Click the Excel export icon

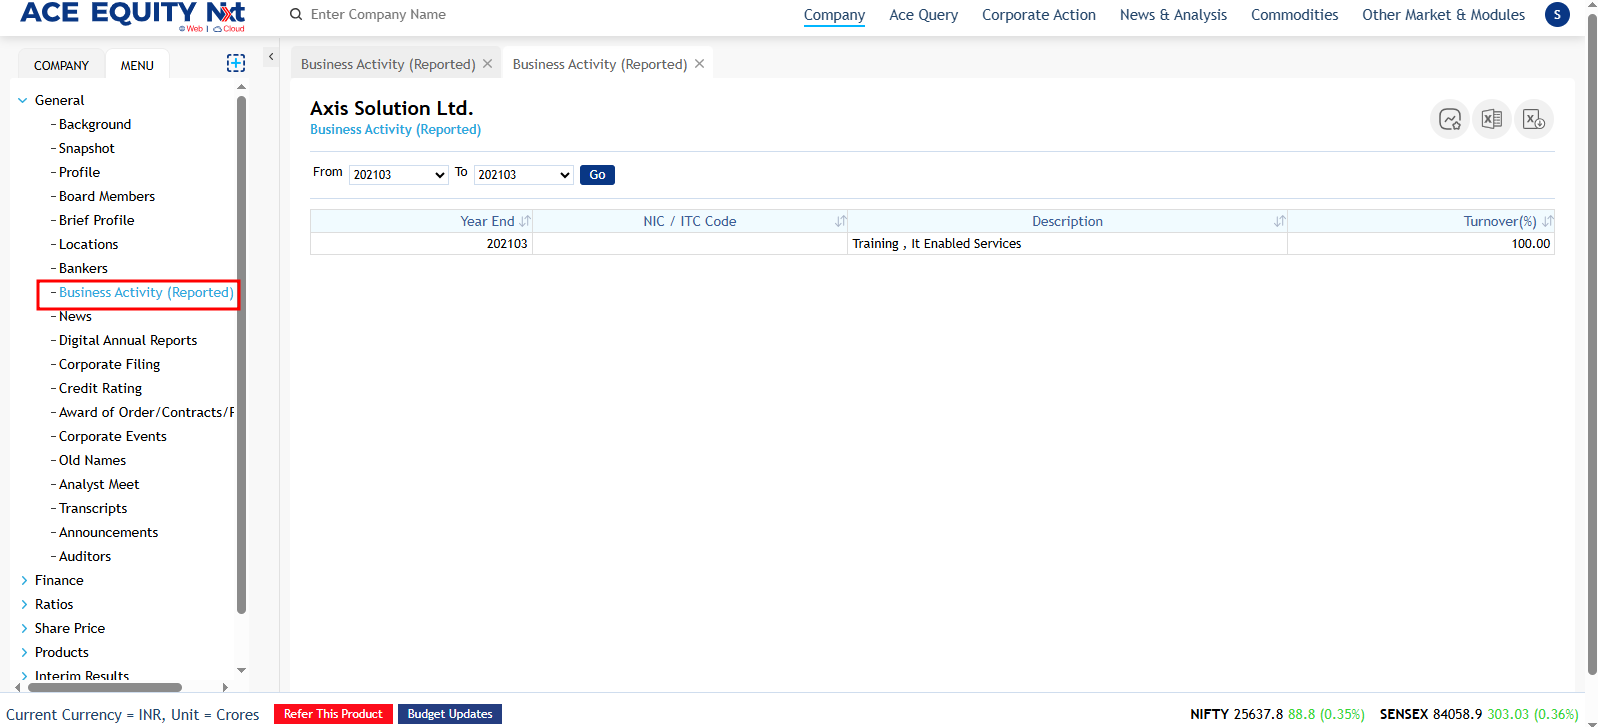(x=1492, y=120)
